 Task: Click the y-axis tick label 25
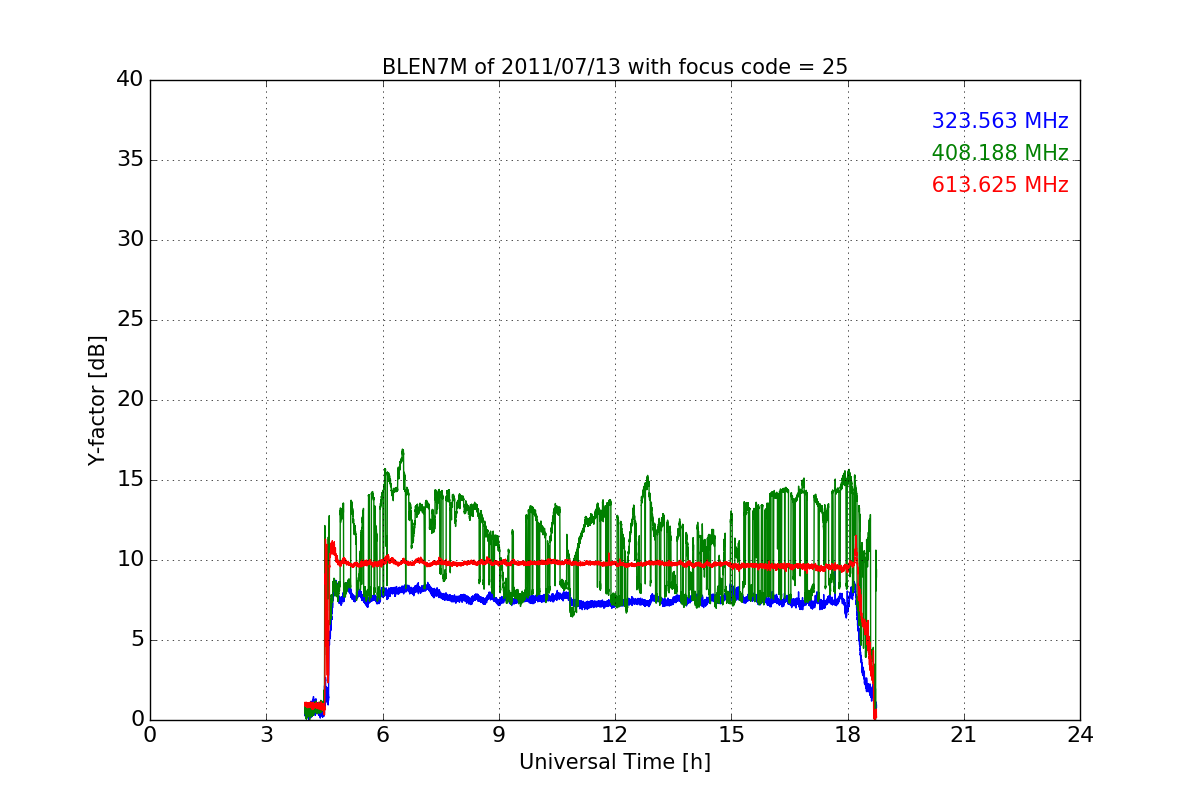(130, 320)
